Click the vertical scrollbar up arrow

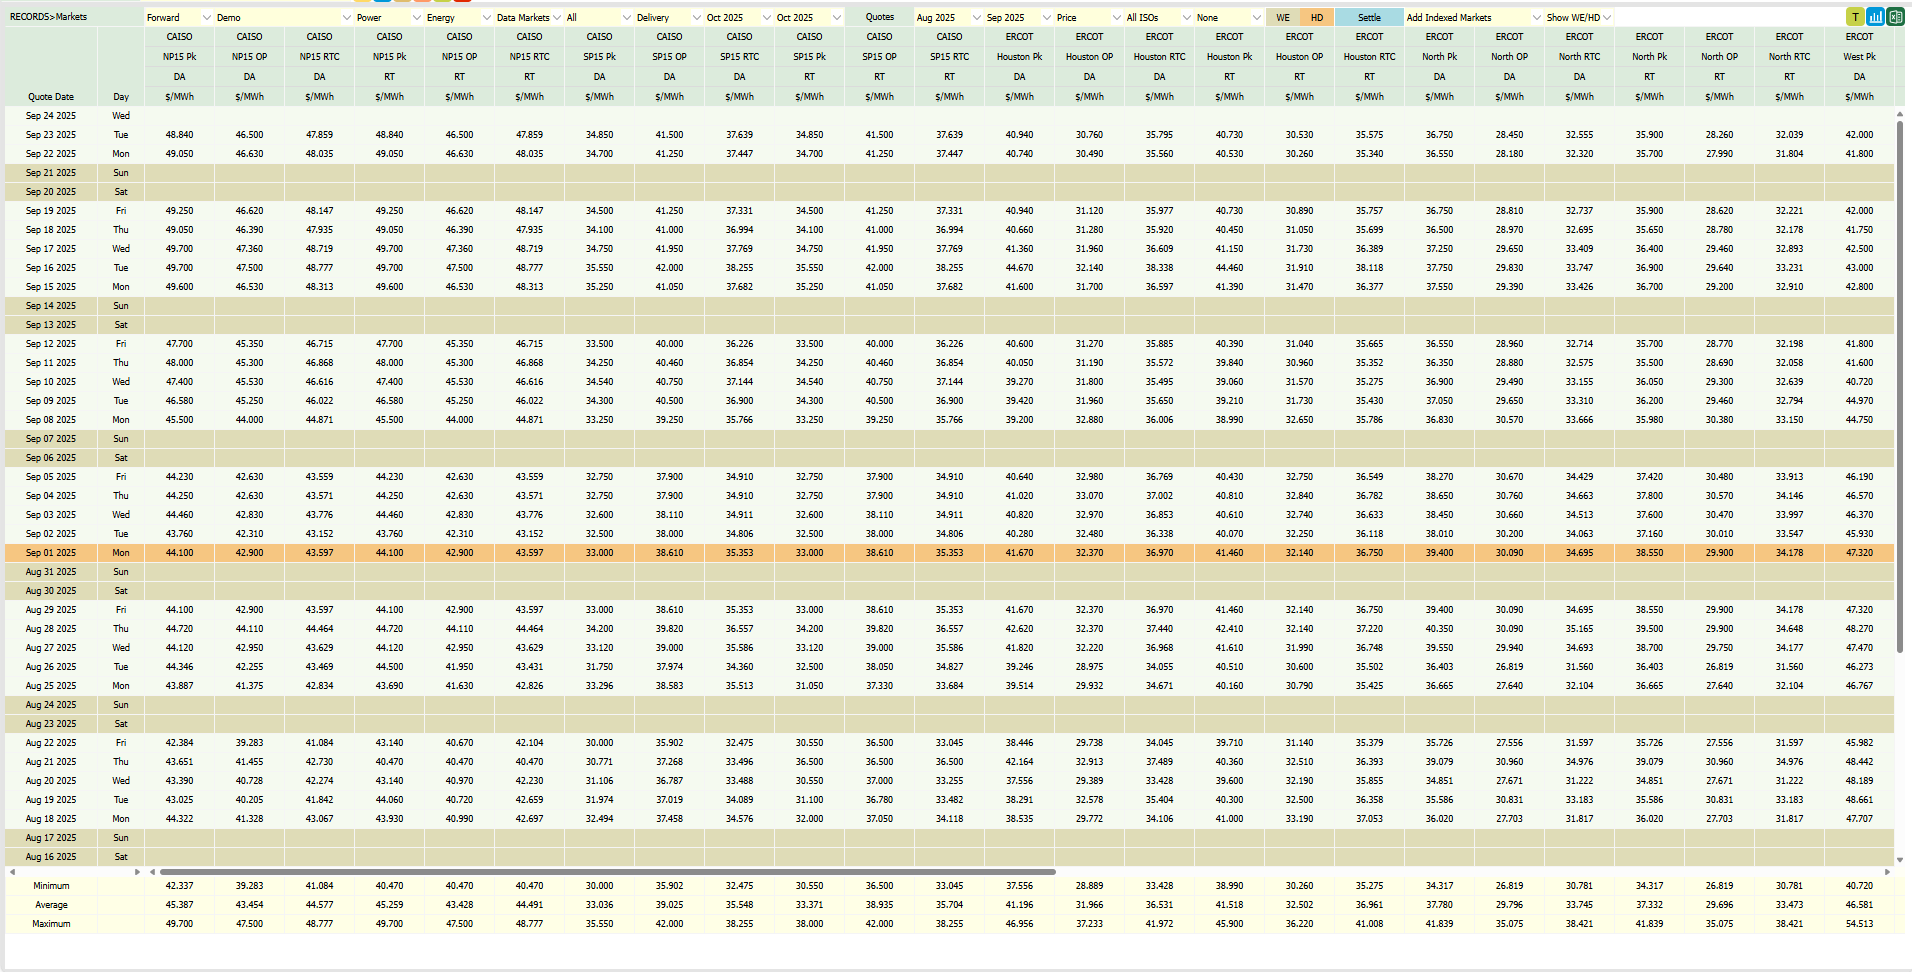[1899, 114]
